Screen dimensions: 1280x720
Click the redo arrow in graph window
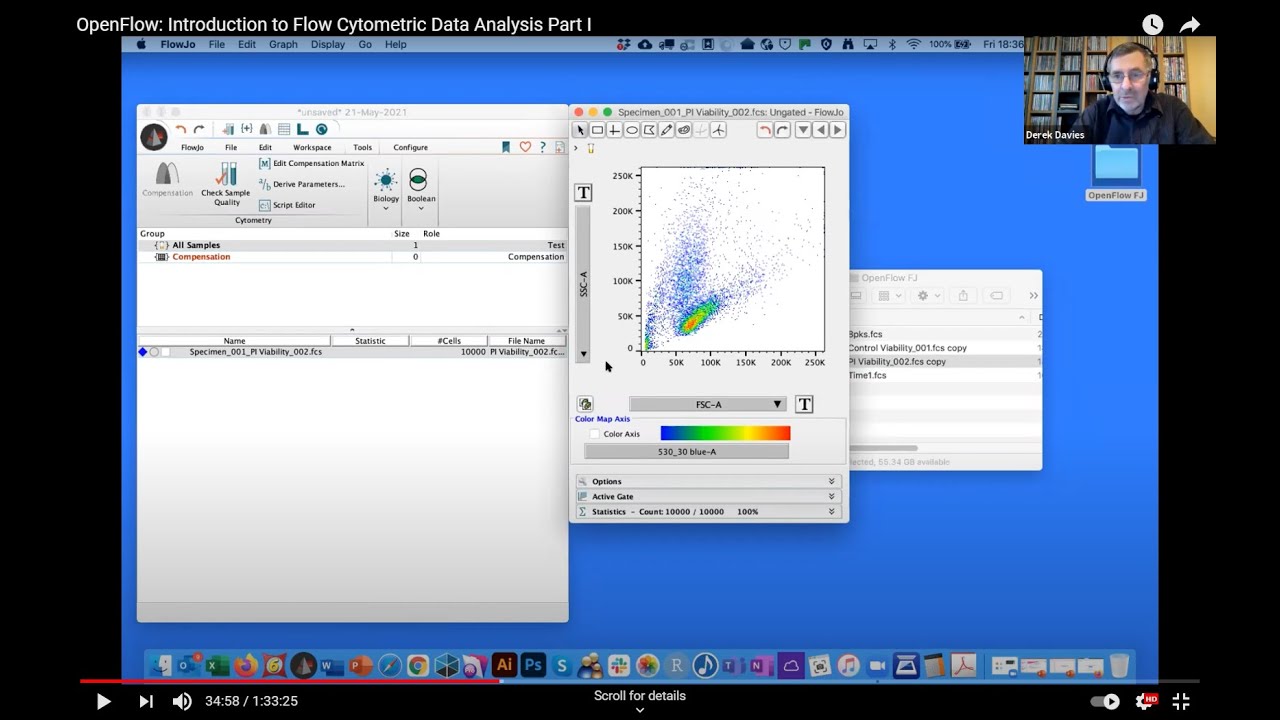[x=783, y=130]
